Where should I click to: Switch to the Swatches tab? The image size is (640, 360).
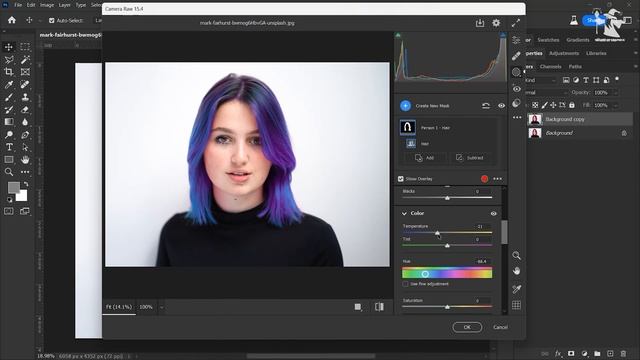pyautogui.click(x=548, y=40)
